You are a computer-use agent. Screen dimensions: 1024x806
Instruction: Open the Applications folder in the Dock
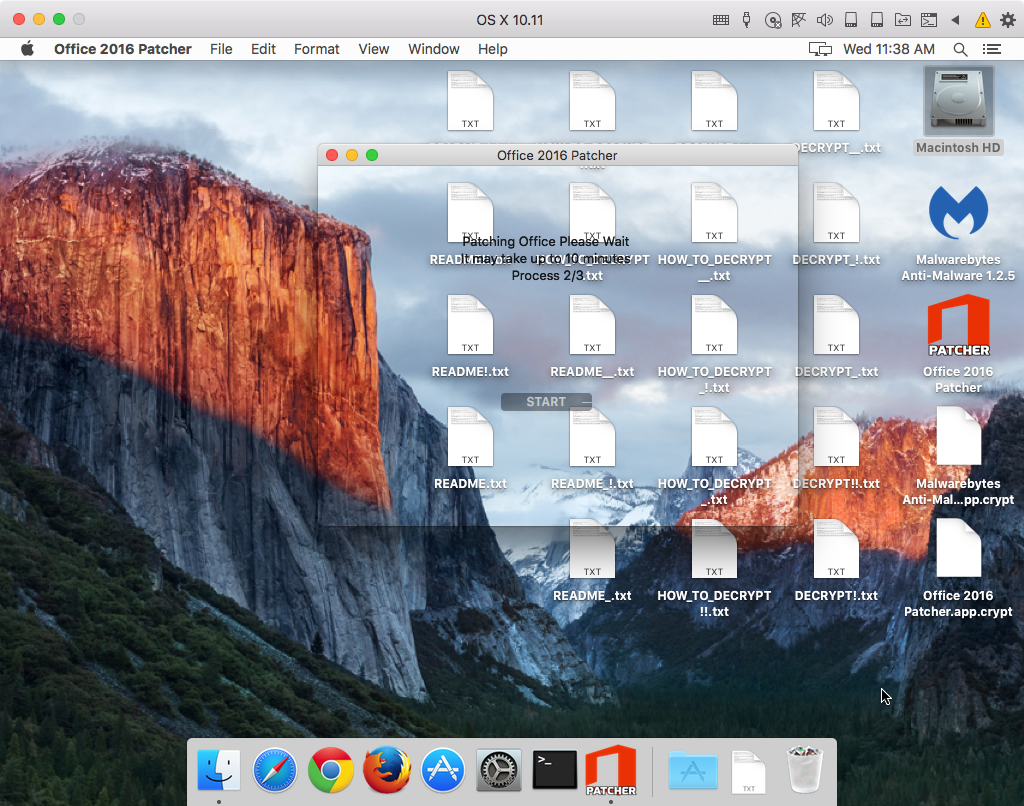pyautogui.click(x=693, y=770)
